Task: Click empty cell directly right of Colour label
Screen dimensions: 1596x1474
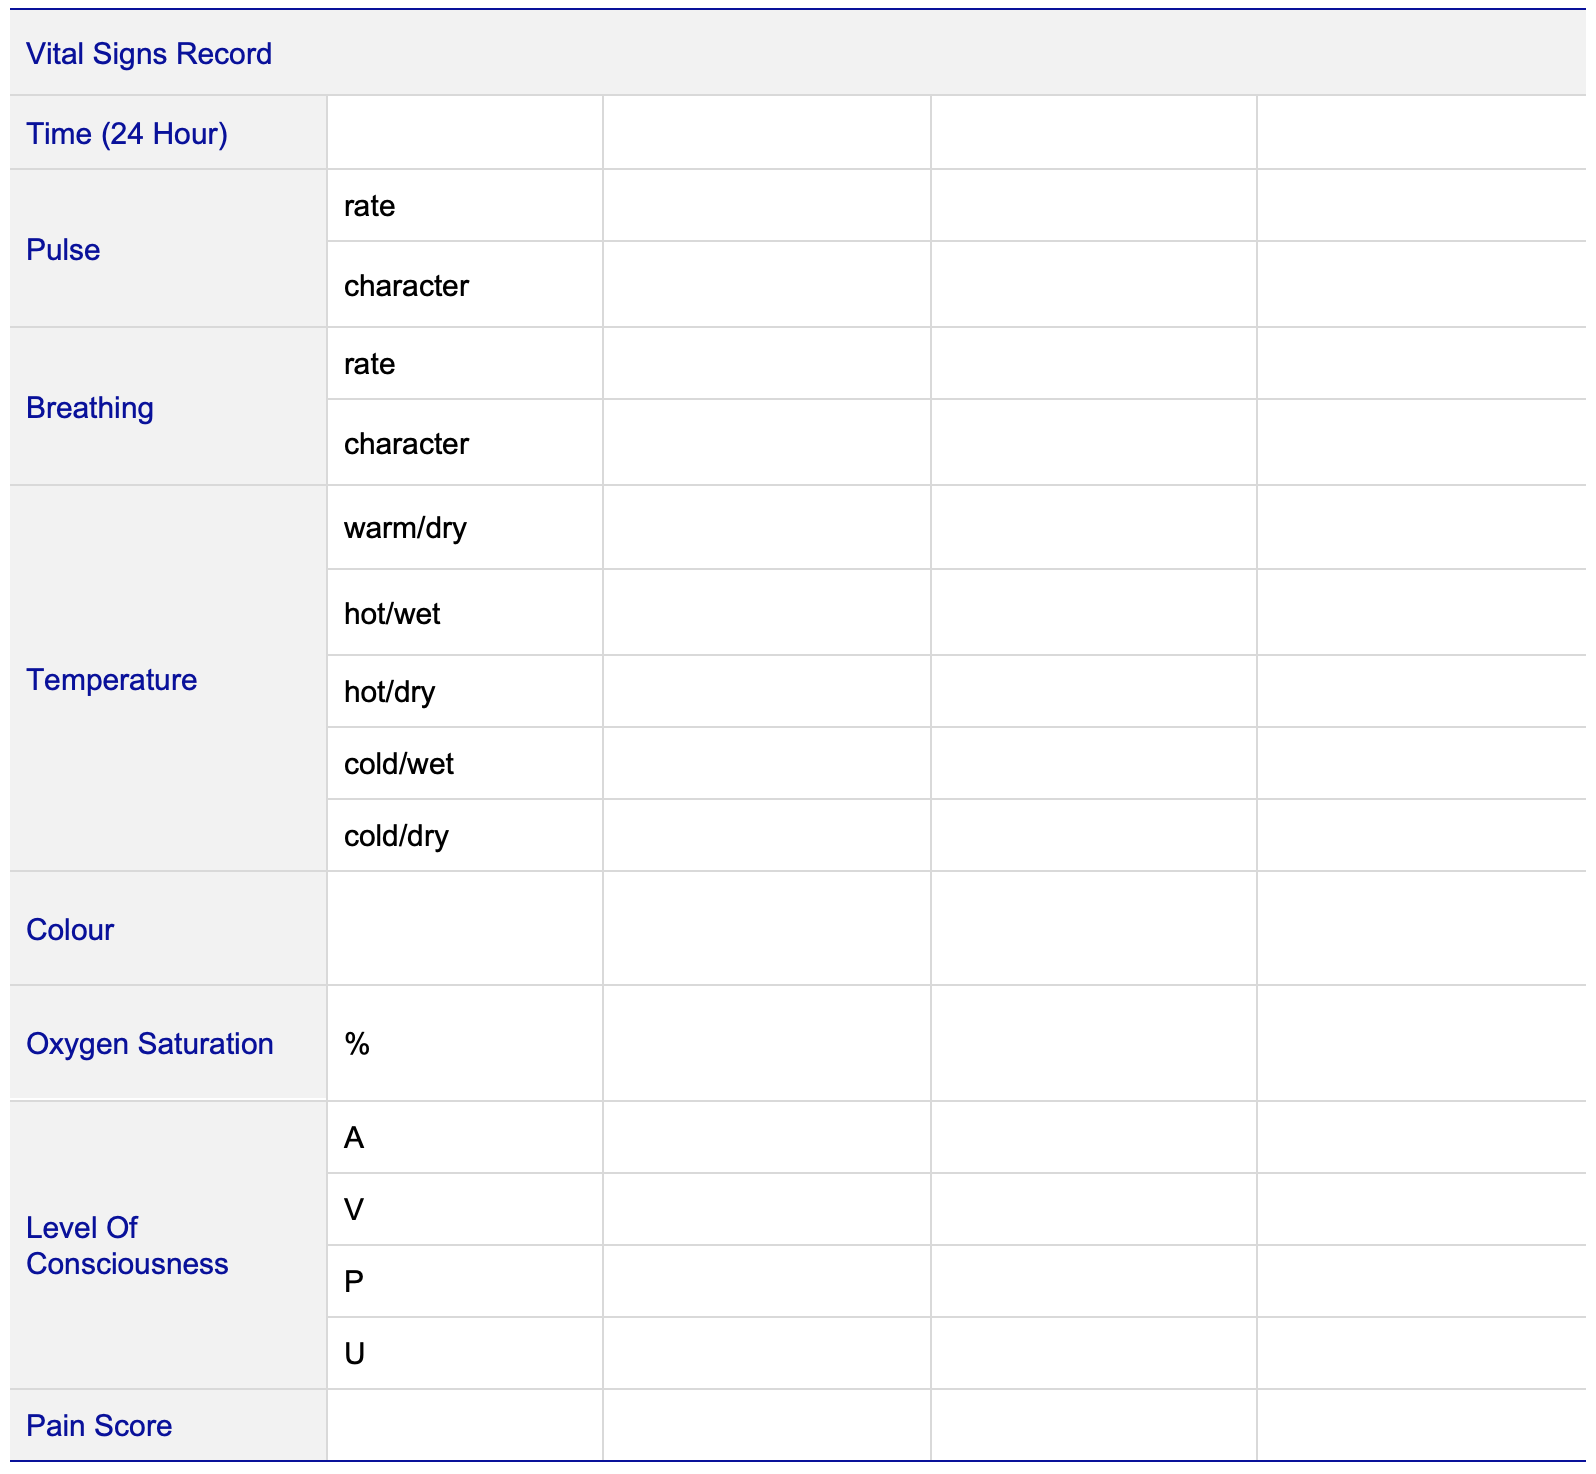Action: 464,929
